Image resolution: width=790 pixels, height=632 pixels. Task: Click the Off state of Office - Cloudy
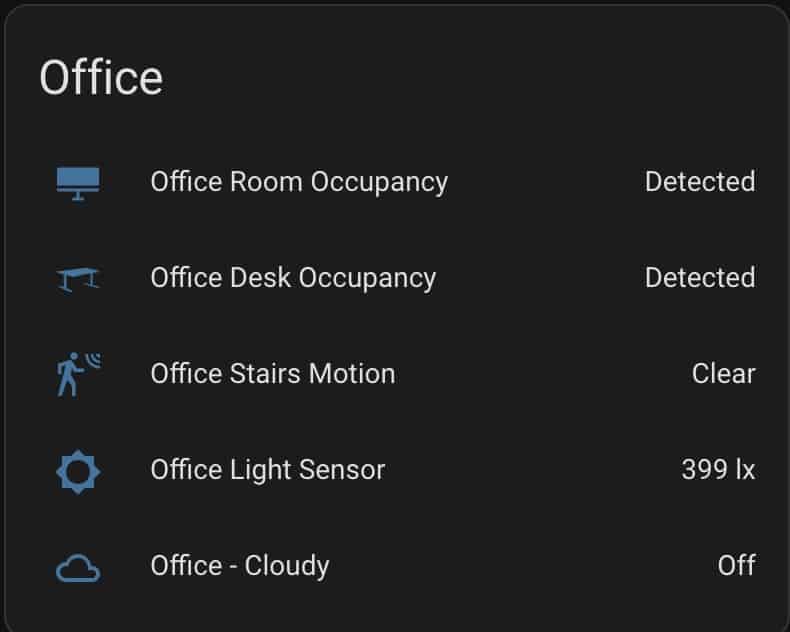tap(737, 565)
